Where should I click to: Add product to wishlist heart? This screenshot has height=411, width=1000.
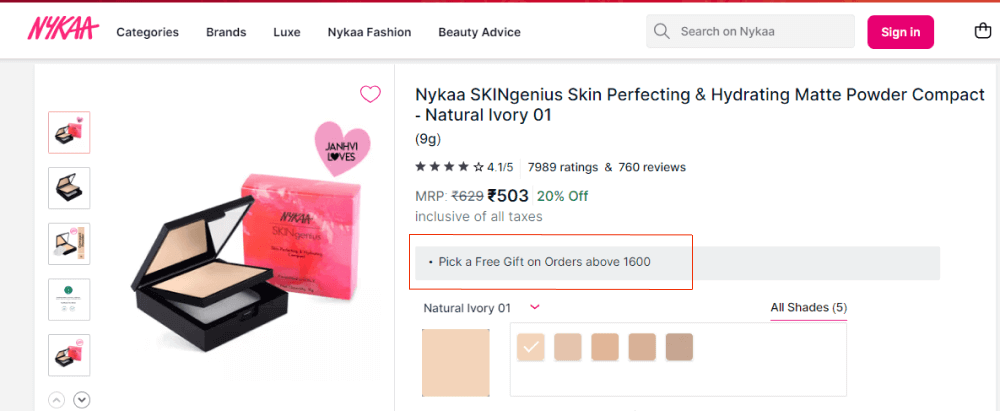(x=370, y=94)
